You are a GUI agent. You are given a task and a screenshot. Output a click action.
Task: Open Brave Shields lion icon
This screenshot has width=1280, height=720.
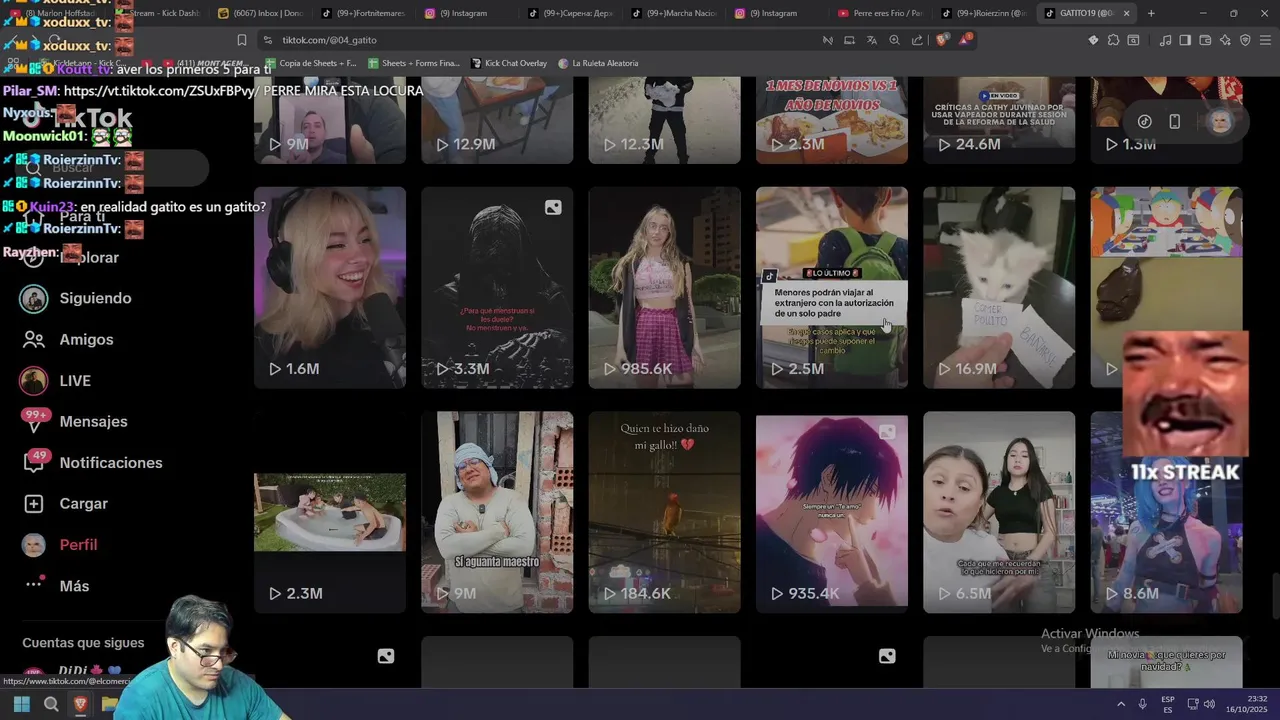point(941,40)
